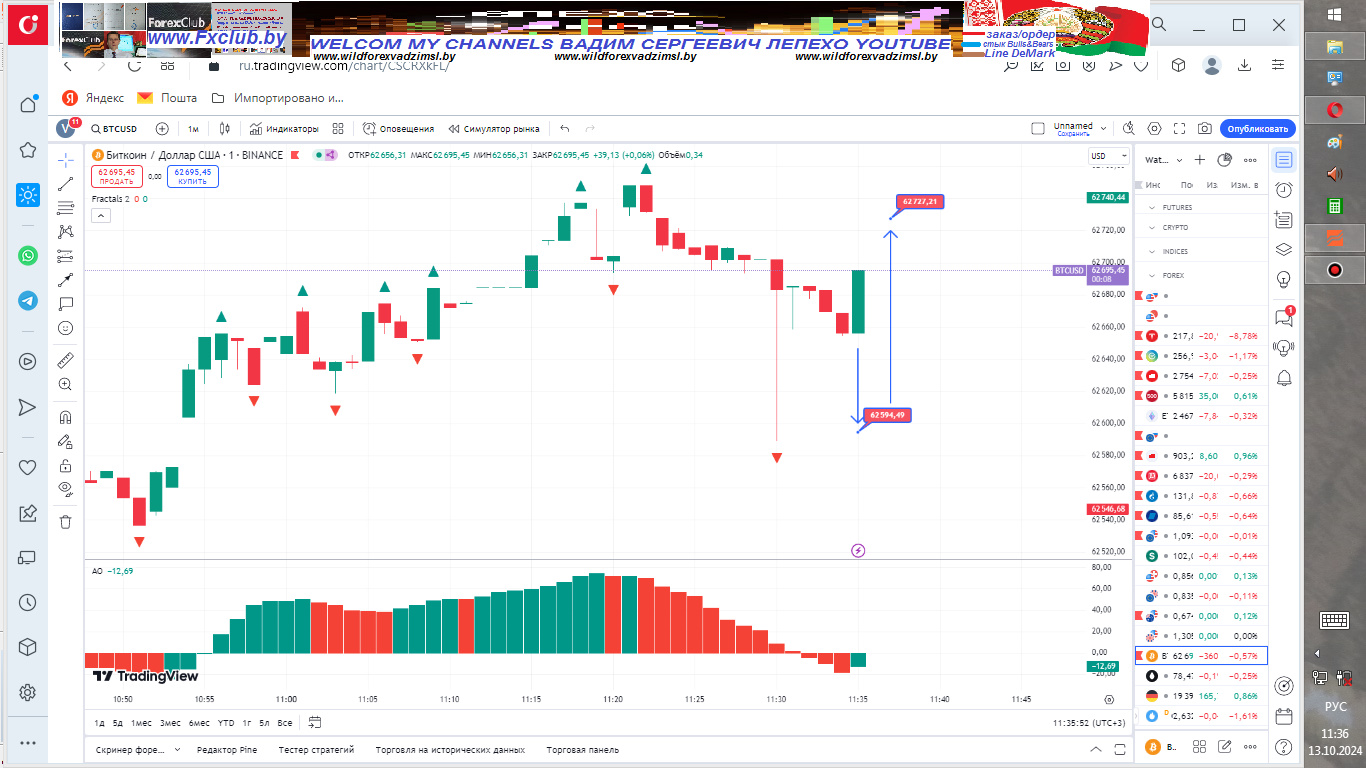Select the ruler measure tool
The width and height of the screenshot is (1366, 768).
coord(66,360)
